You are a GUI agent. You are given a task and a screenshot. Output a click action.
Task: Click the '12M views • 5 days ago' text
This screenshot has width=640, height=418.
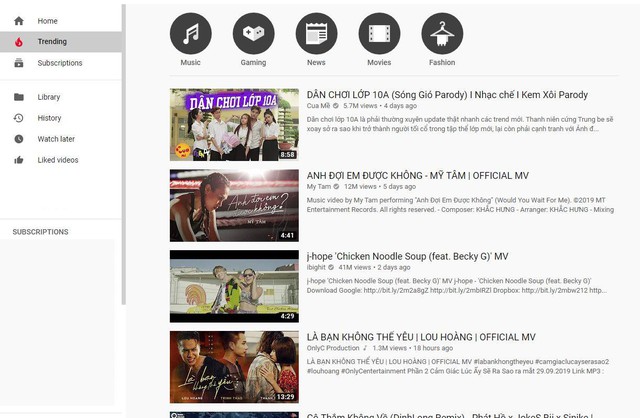pyautogui.click(x=380, y=187)
